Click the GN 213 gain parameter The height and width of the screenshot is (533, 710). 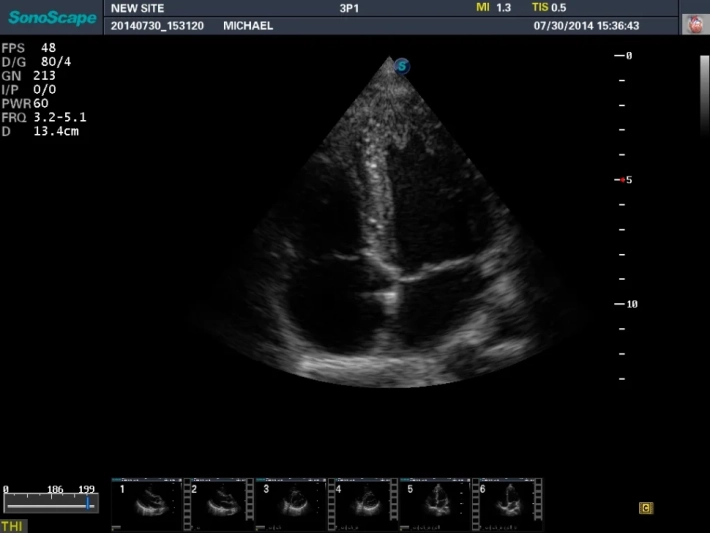tap(28, 75)
